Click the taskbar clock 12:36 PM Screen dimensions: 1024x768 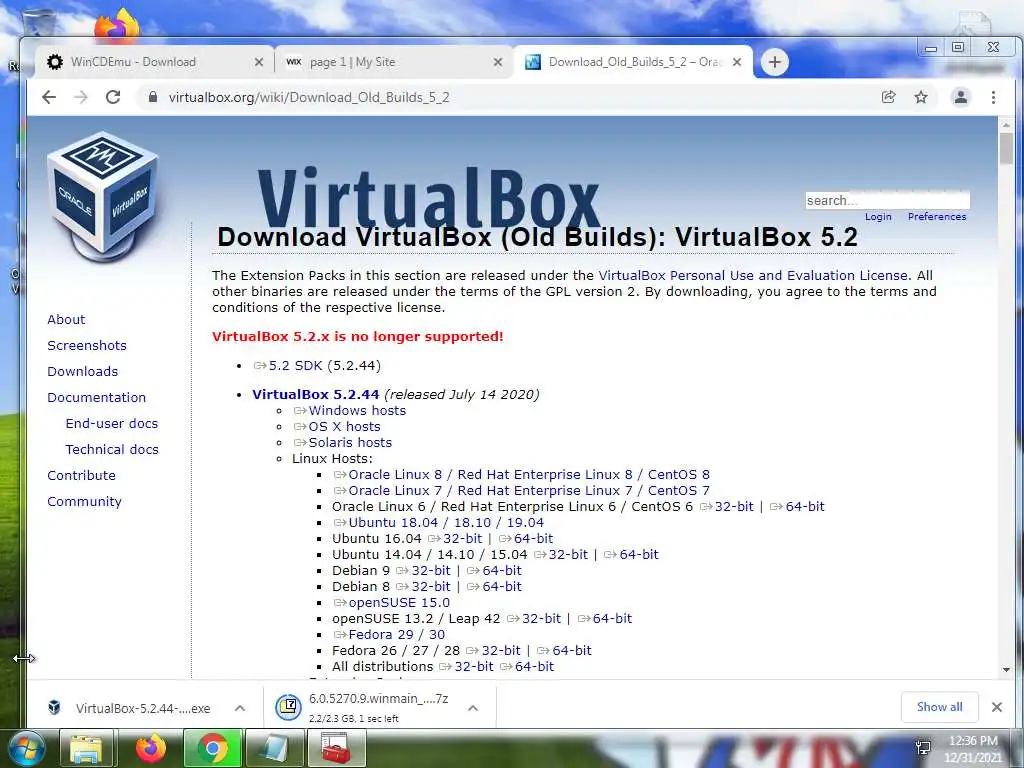click(973, 741)
